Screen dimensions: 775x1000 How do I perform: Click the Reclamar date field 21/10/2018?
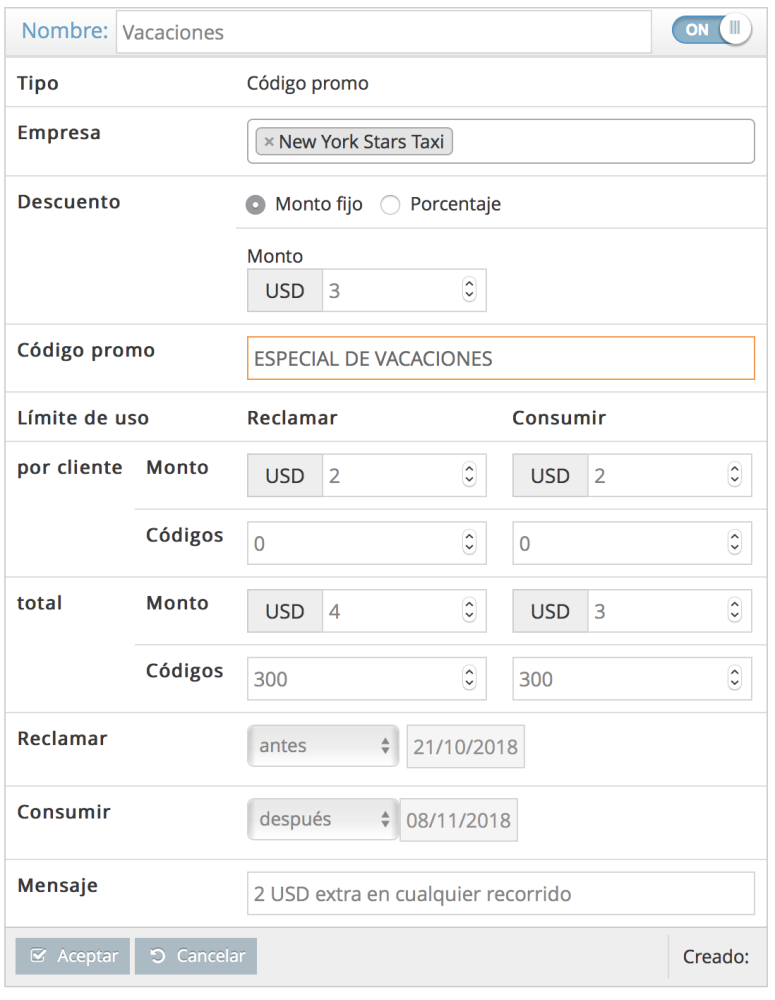coord(465,746)
